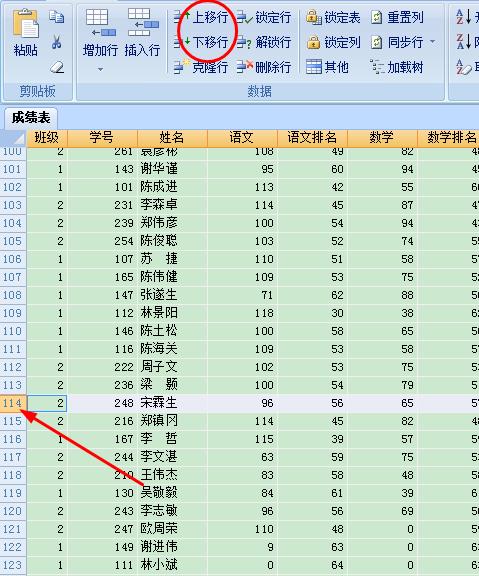Image resolution: width=479 pixels, height=576 pixels.
Task: Click the Copy icon in clipboard group
Action: [x=57, y=17]
